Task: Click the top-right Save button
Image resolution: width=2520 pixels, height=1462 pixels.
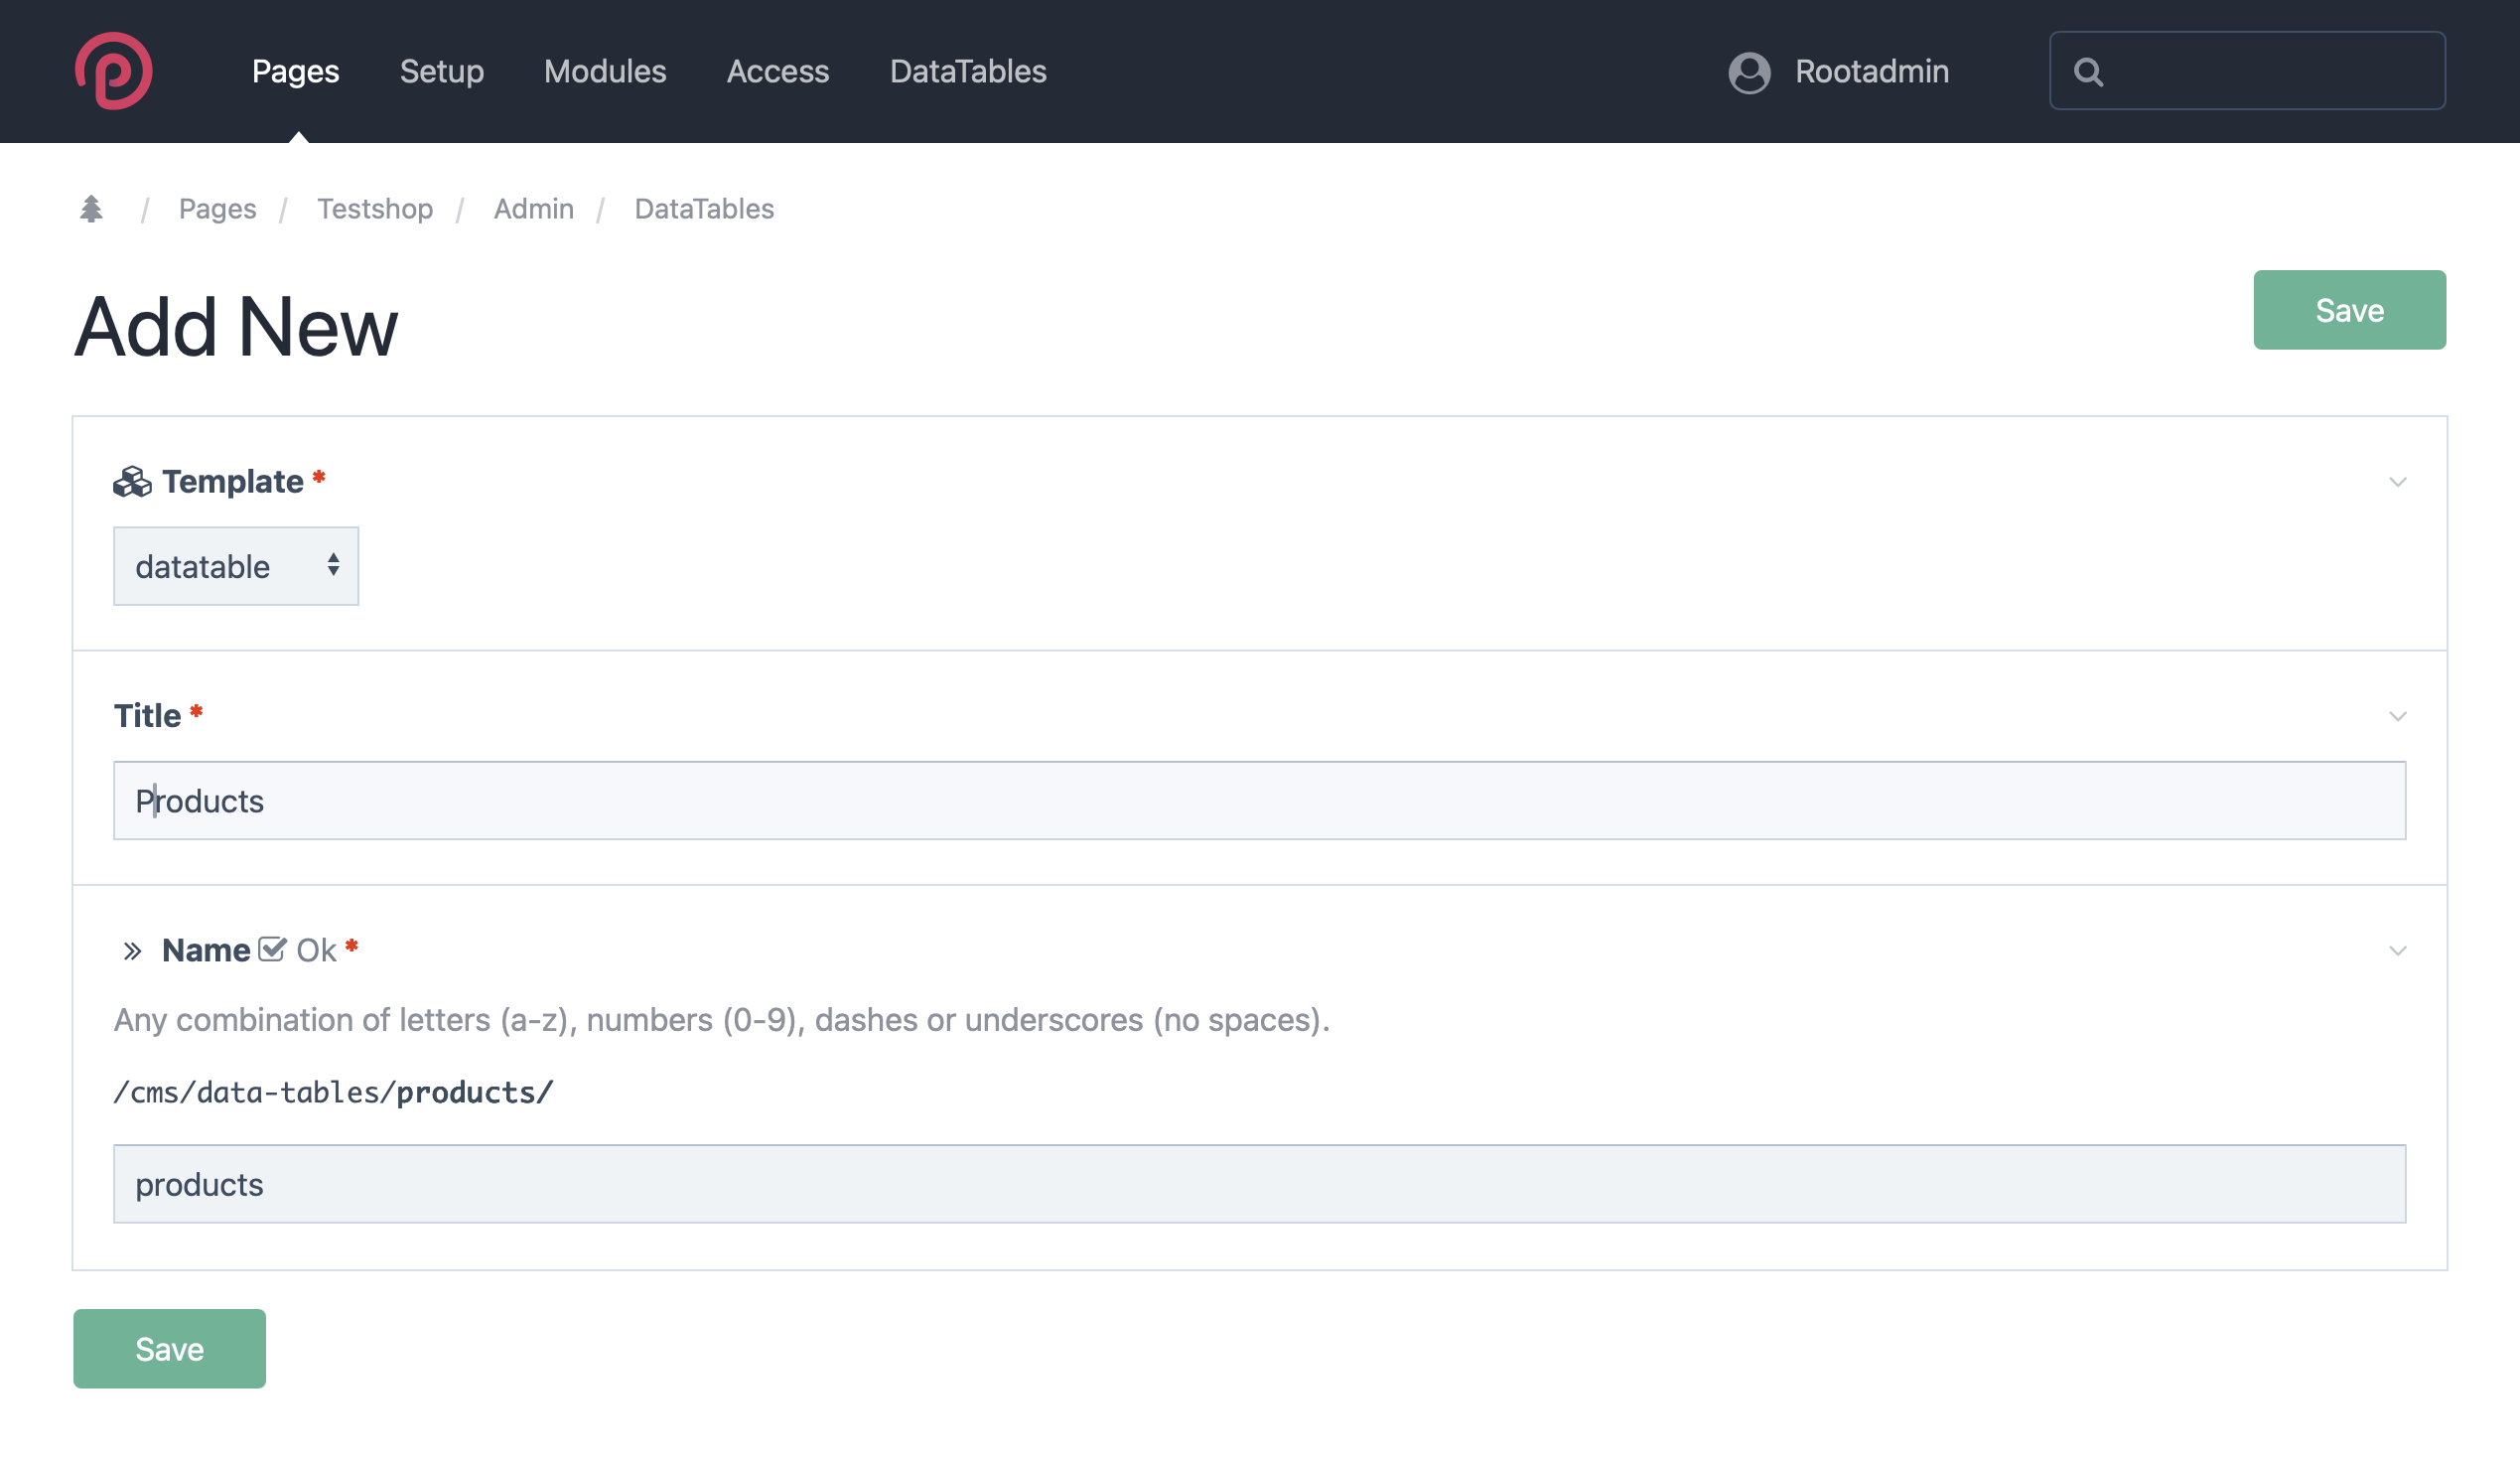Action: pos(2349,310)
